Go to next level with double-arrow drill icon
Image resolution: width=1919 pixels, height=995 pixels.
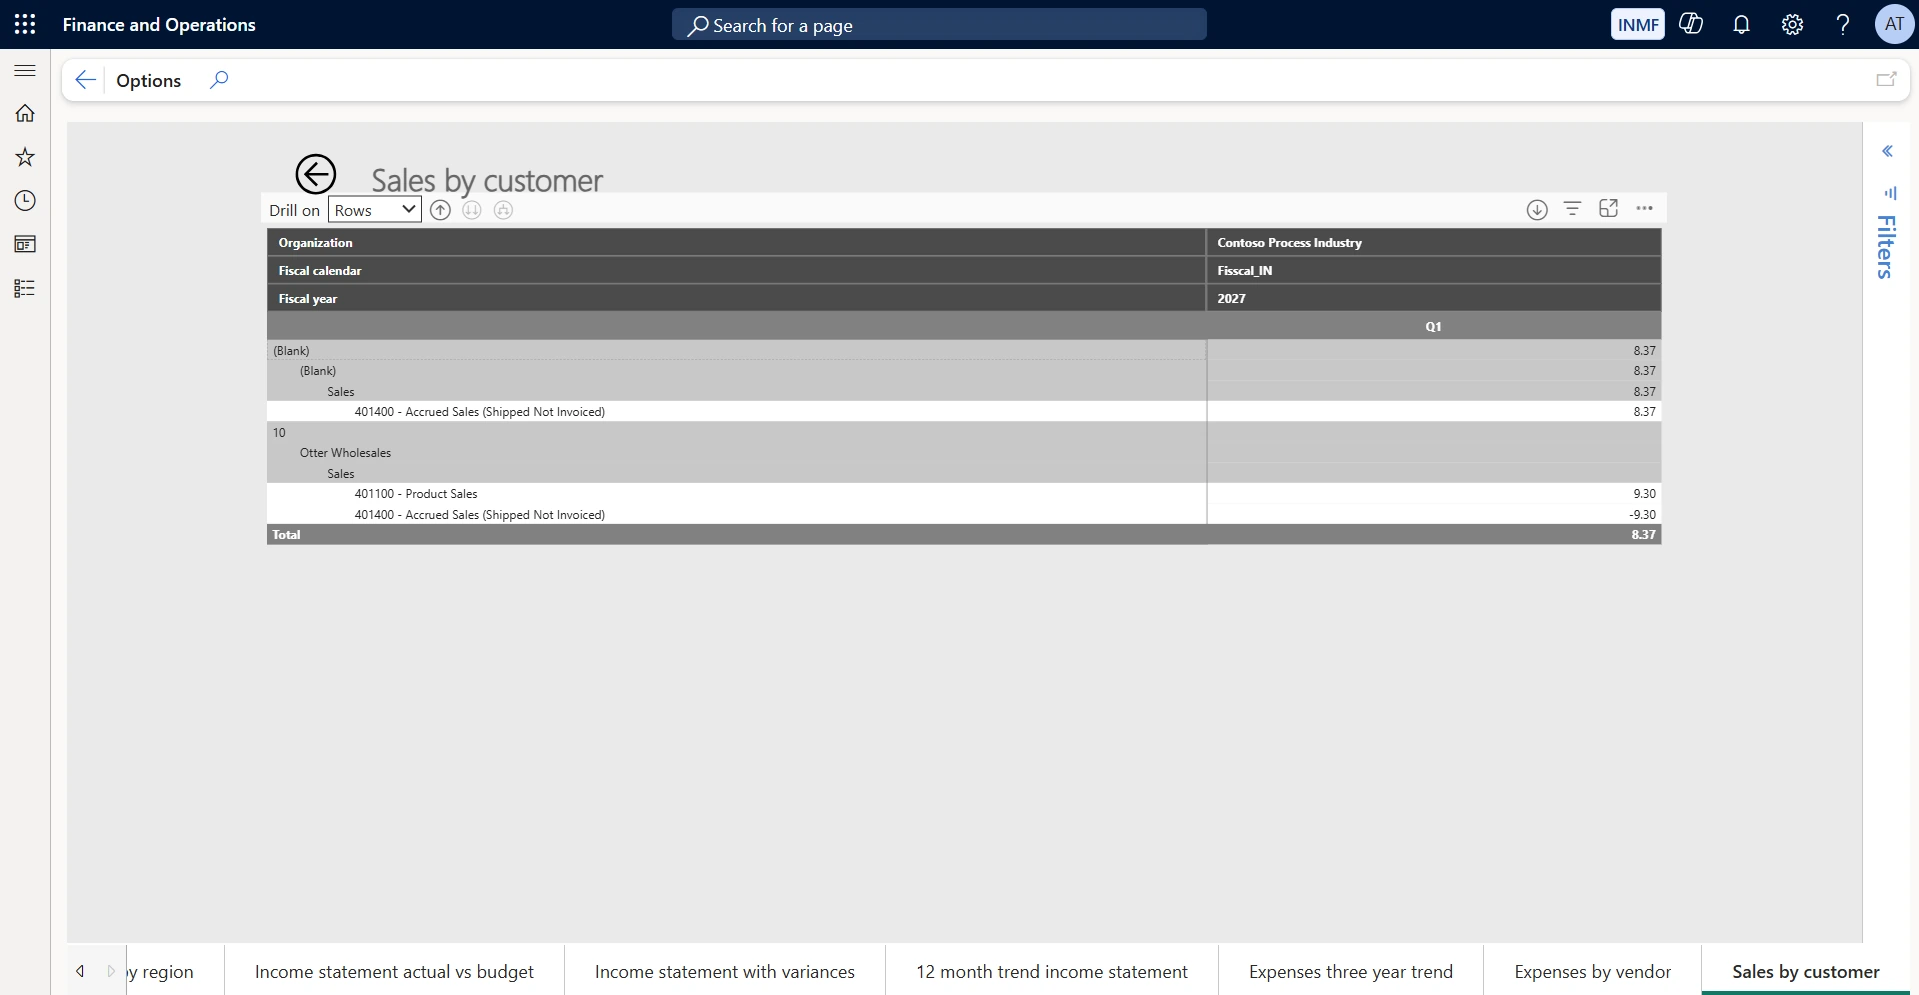[x=472, y=210]
